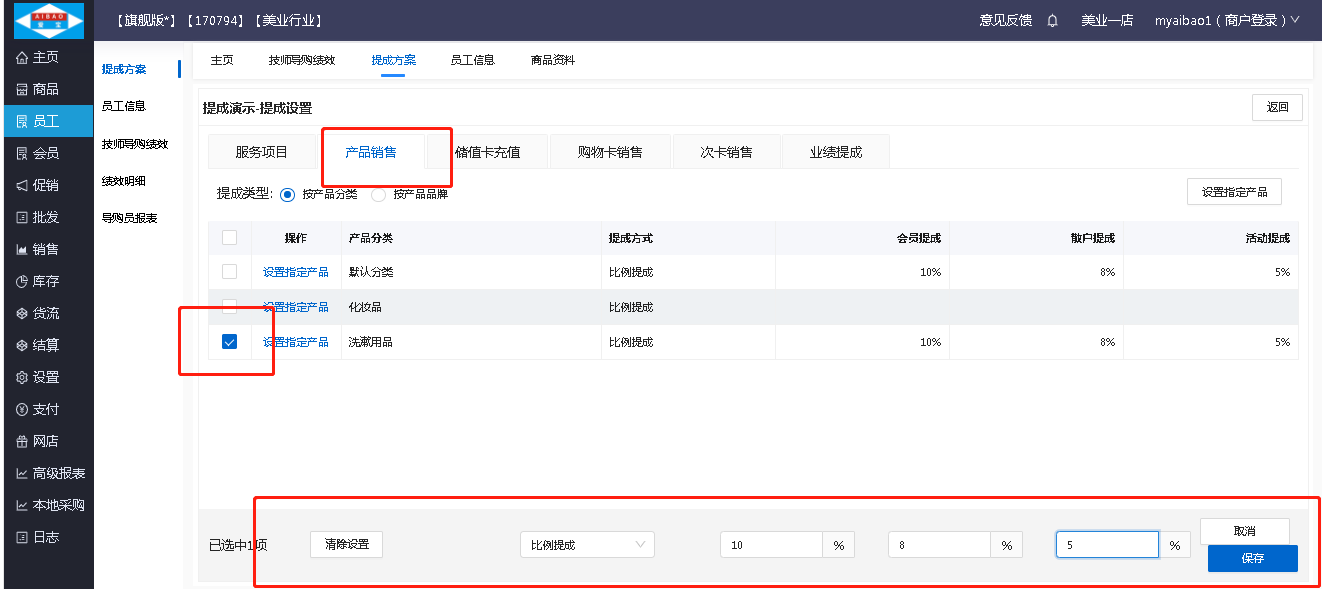Click the 产品分类 column header
The width and height of the screenshot is (1322, 589).
(x=370, y=238)
